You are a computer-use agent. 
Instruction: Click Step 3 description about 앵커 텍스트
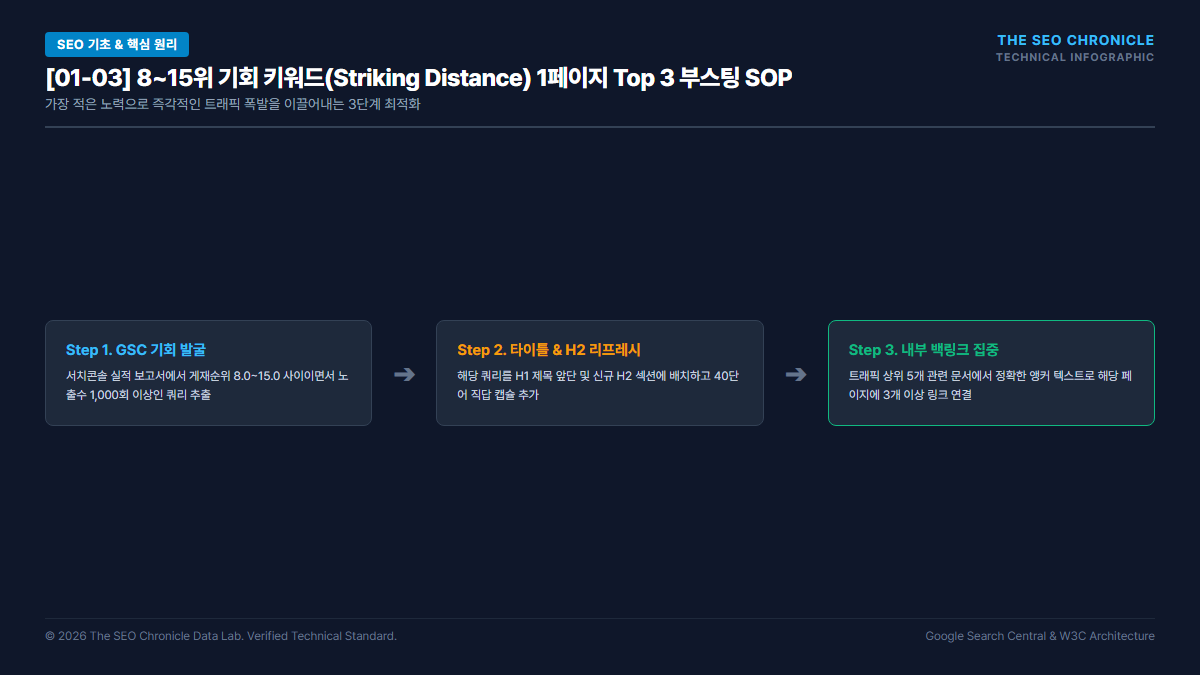(x=990, y=385)
